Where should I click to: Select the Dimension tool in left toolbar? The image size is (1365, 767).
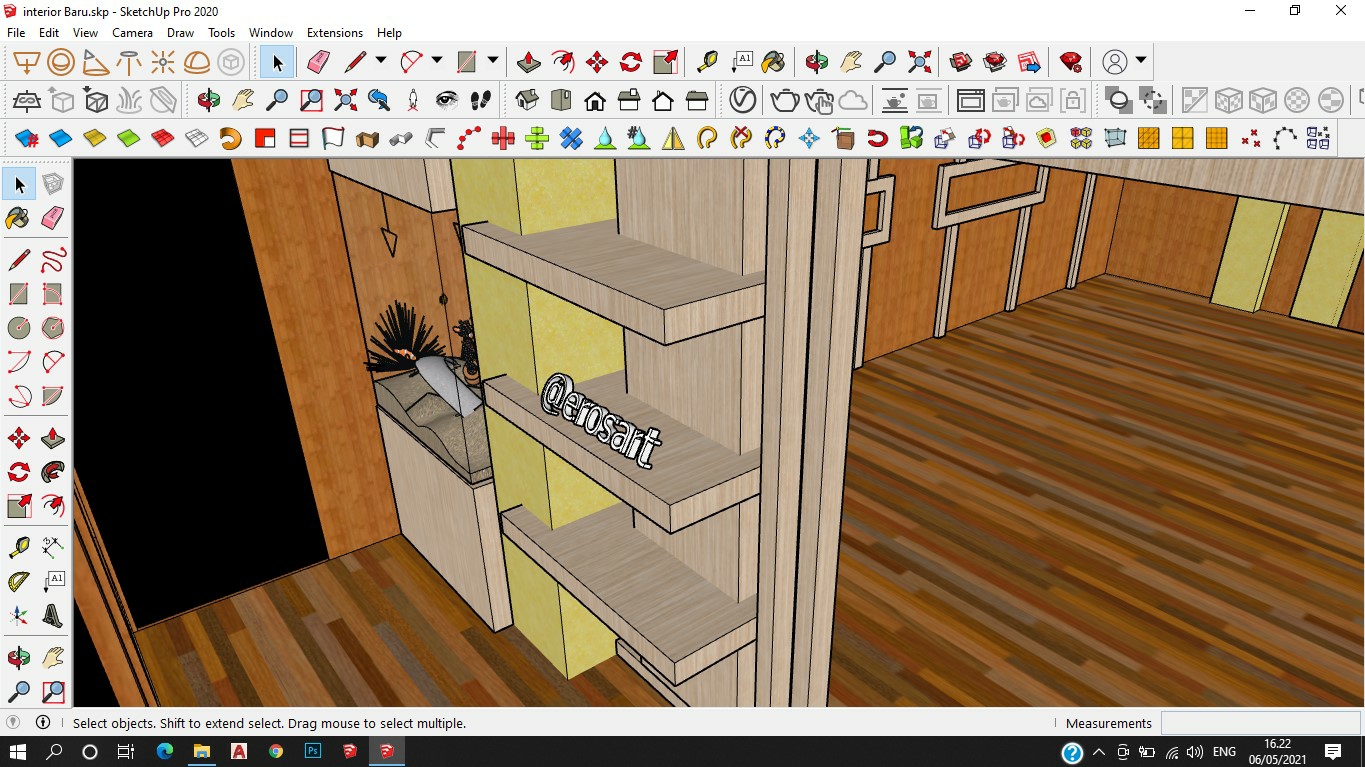coord(53,548)
